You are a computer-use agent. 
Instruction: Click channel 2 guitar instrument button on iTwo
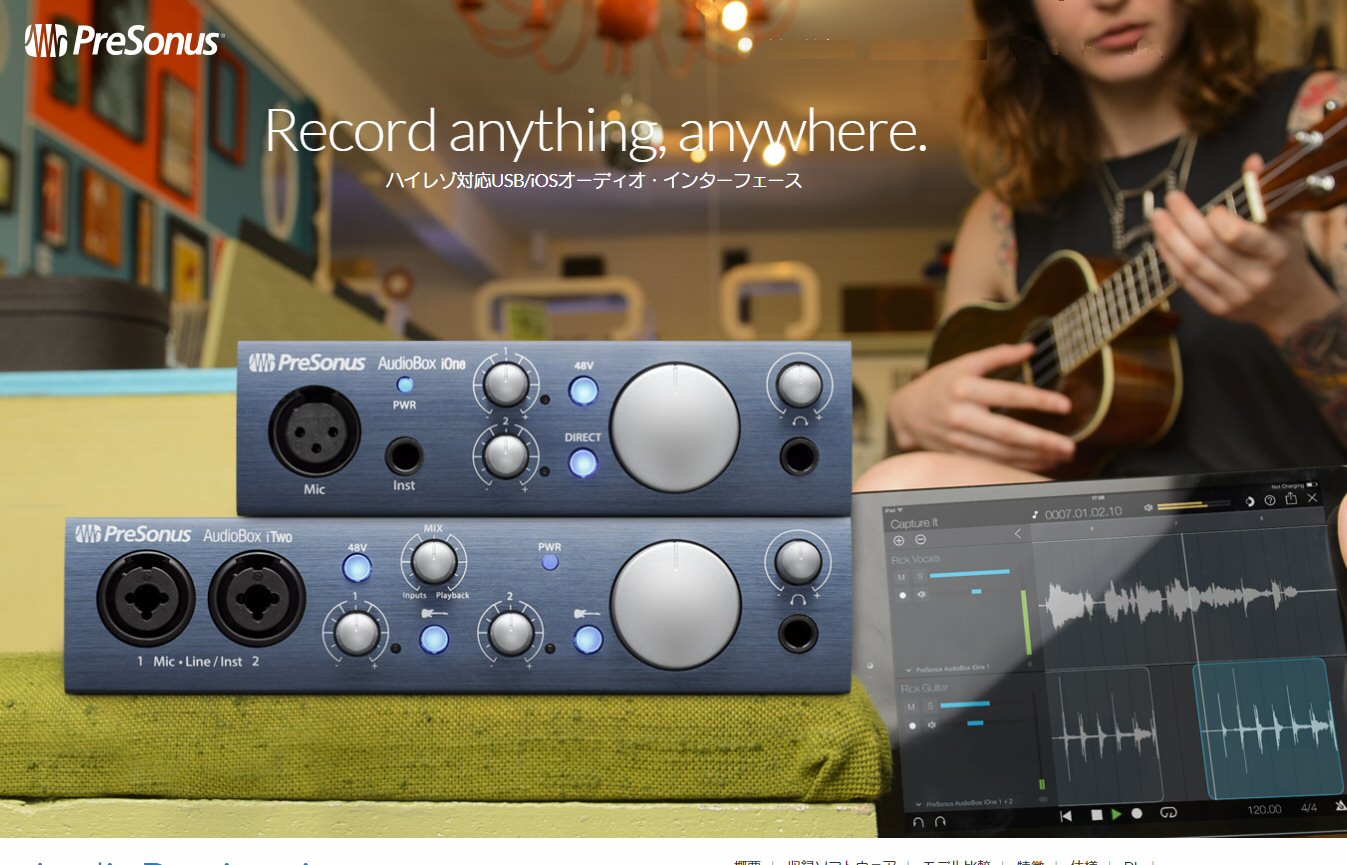point(588,638)
